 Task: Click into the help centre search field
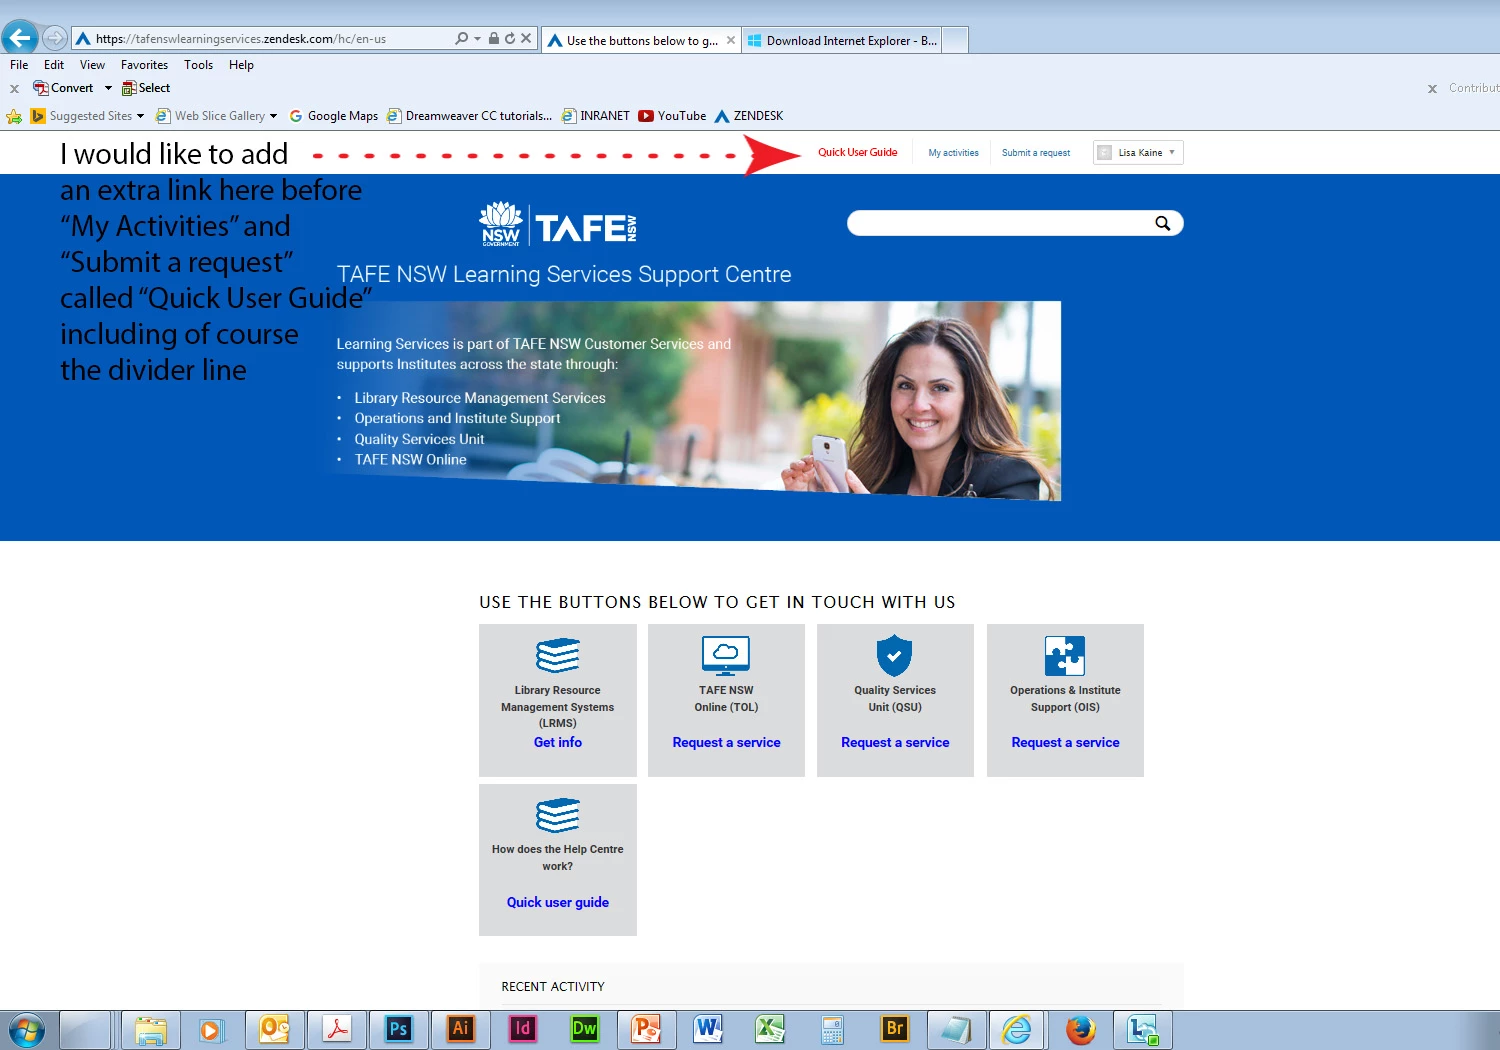pos(1000,223)
